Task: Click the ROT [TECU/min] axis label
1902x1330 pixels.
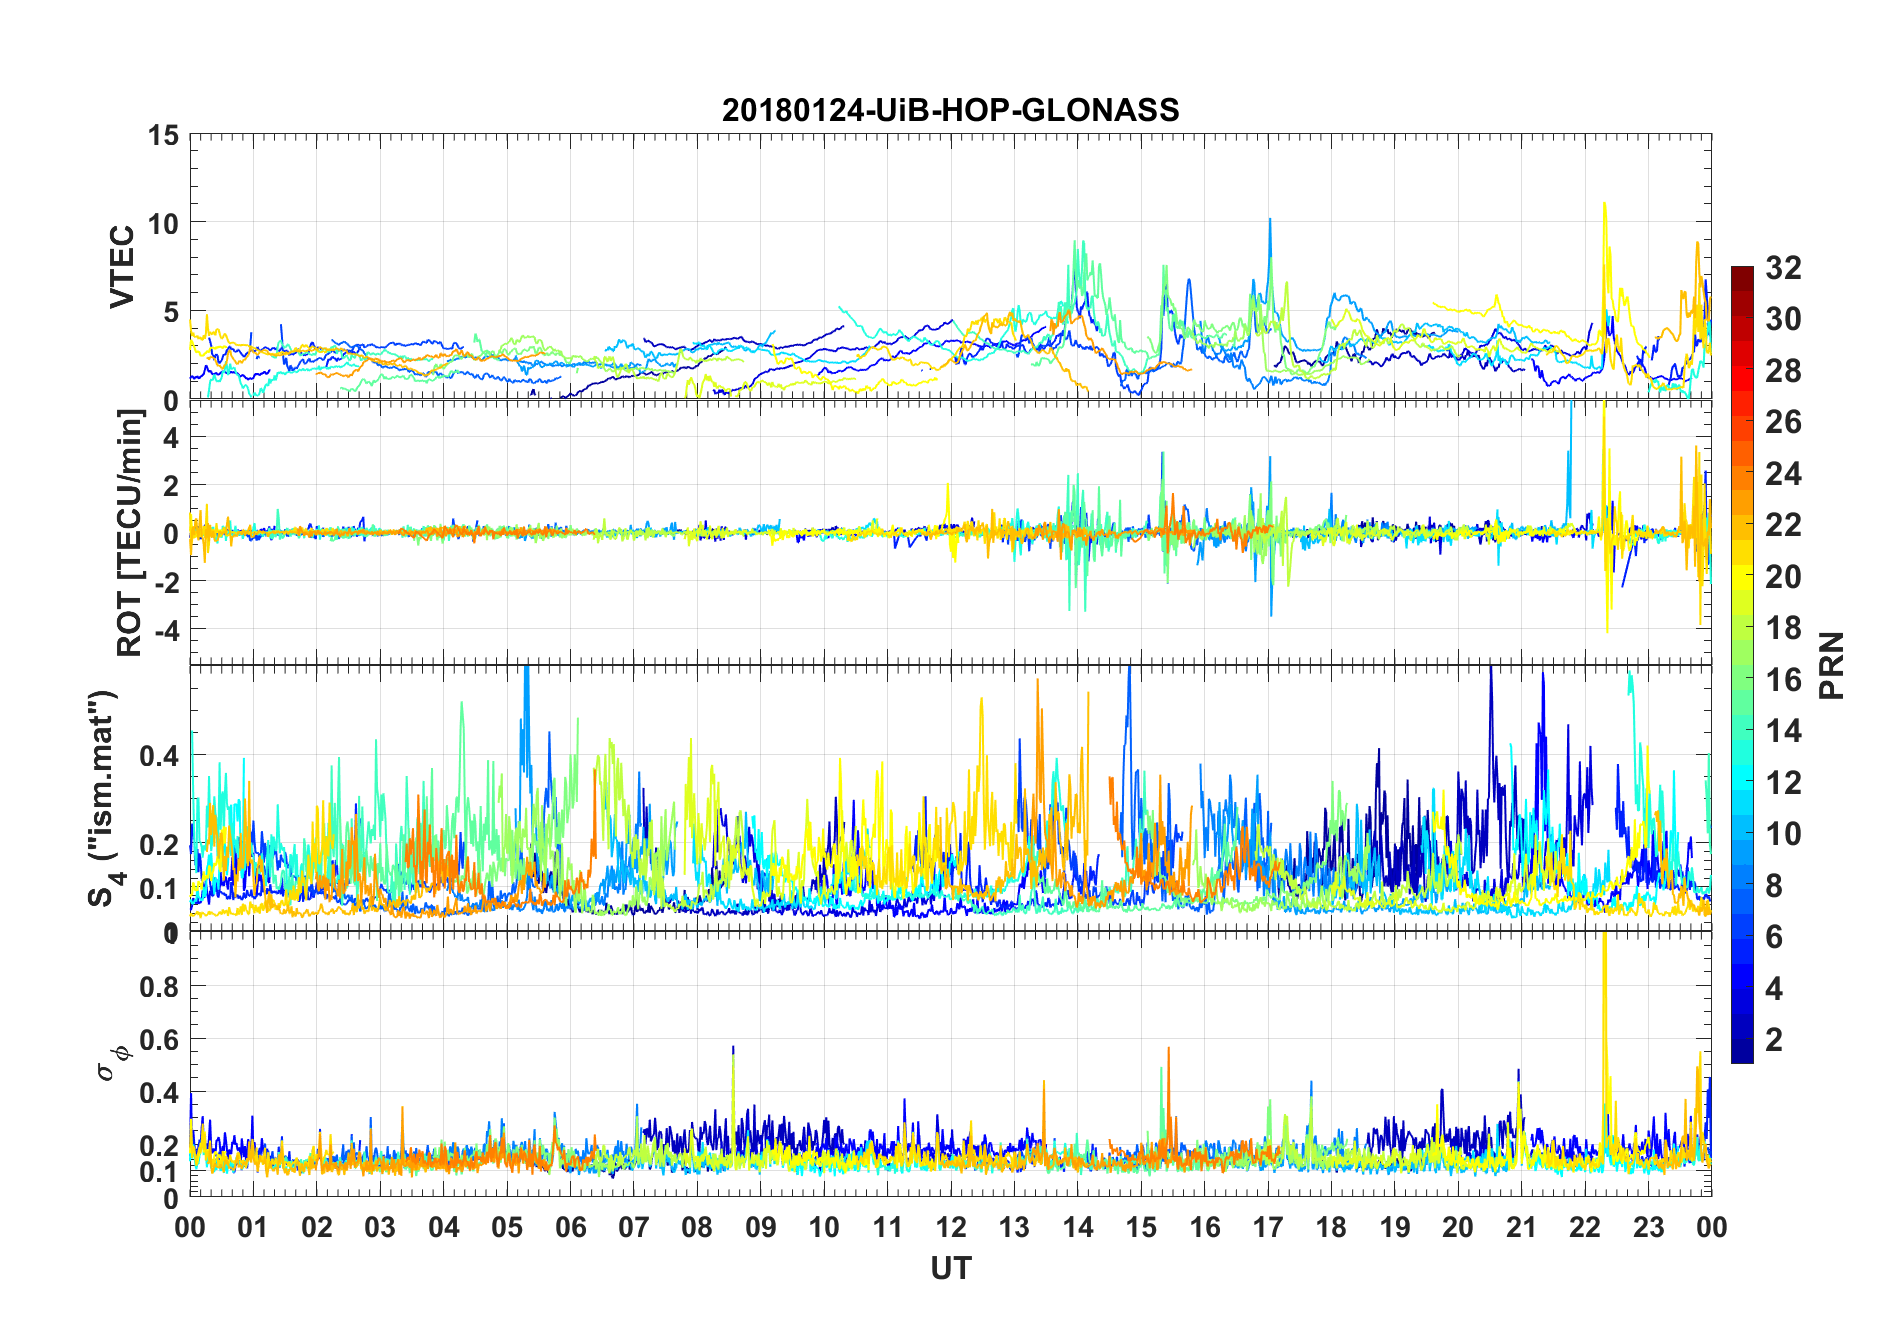Action: pos(129,532)
